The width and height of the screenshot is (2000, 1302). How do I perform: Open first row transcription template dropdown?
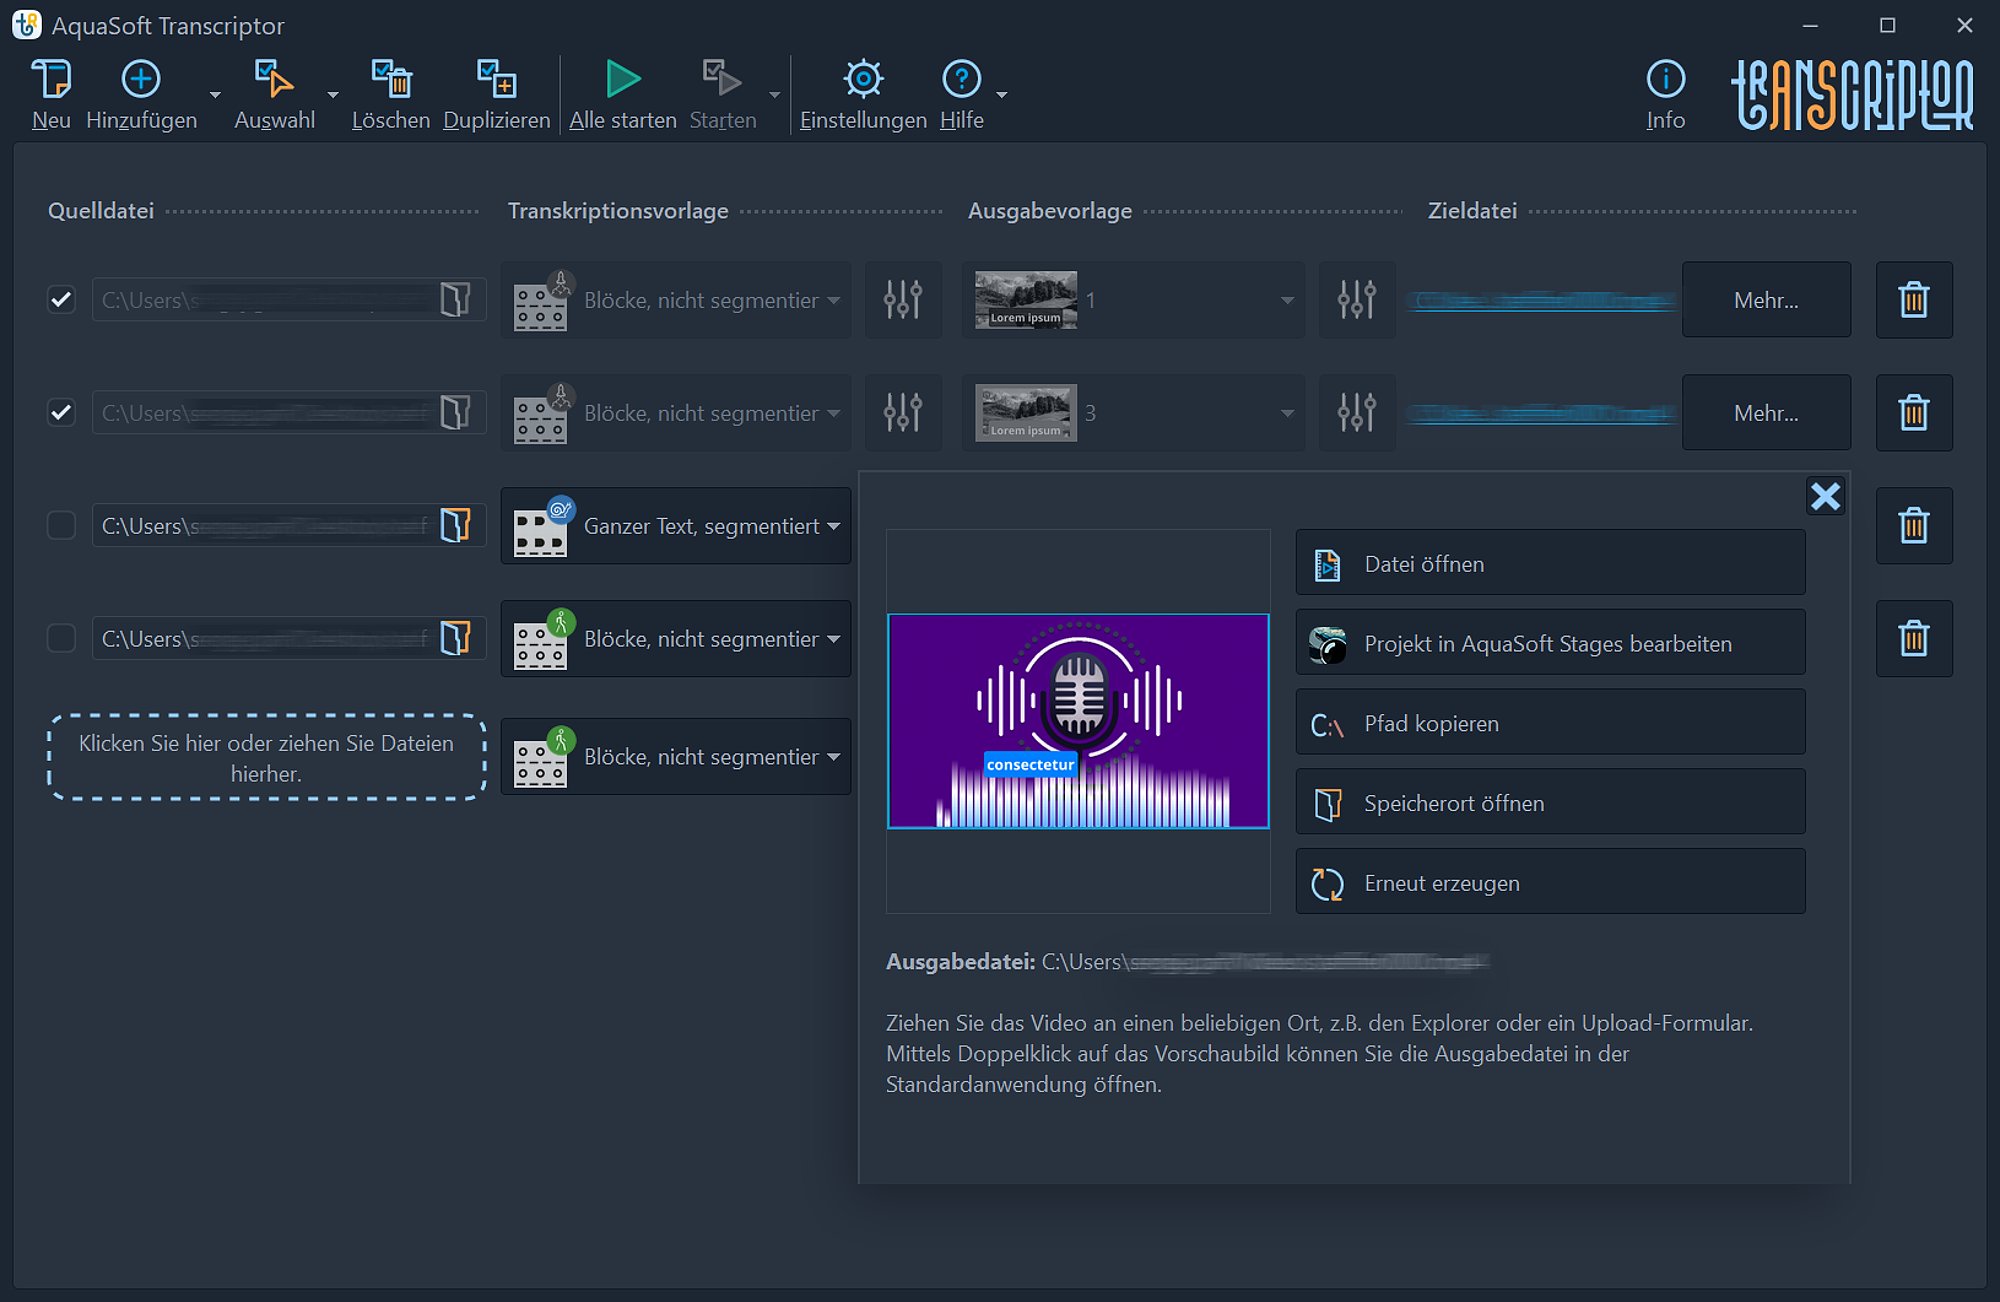[x=676, y=299]
